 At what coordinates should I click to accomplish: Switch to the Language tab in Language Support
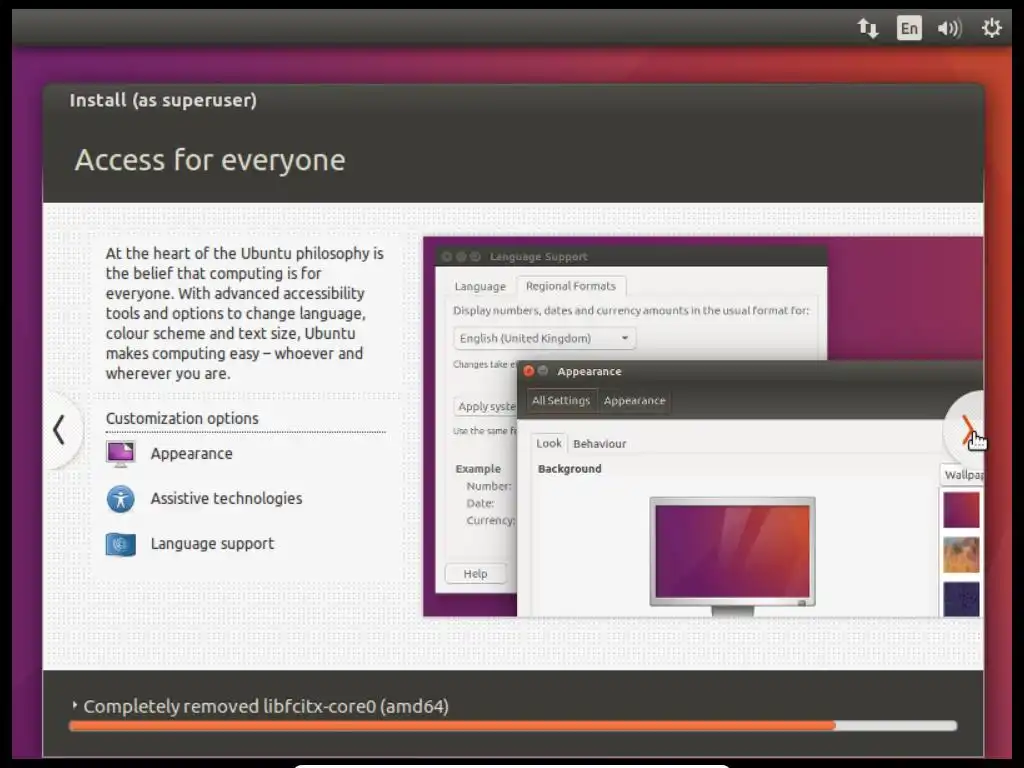(480, 286)
